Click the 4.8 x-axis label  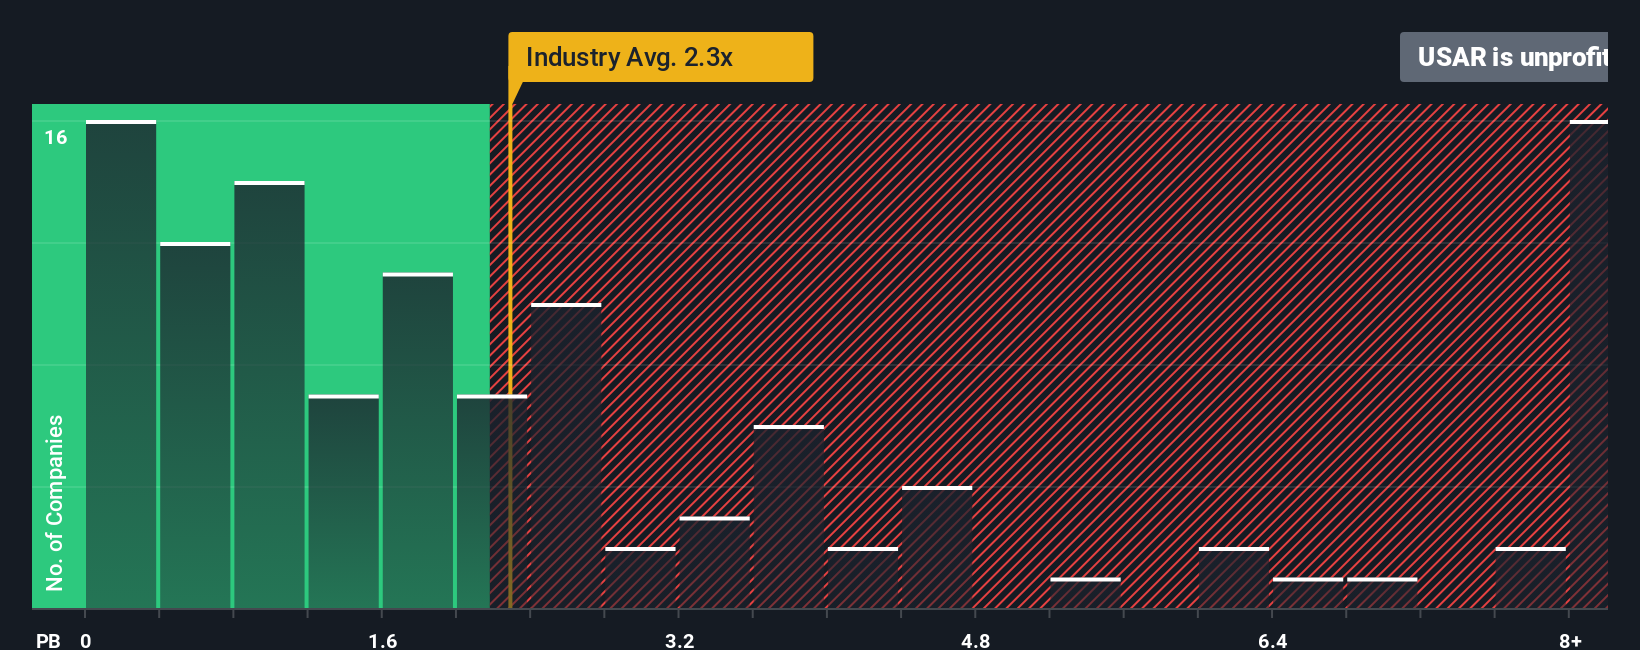976,640
